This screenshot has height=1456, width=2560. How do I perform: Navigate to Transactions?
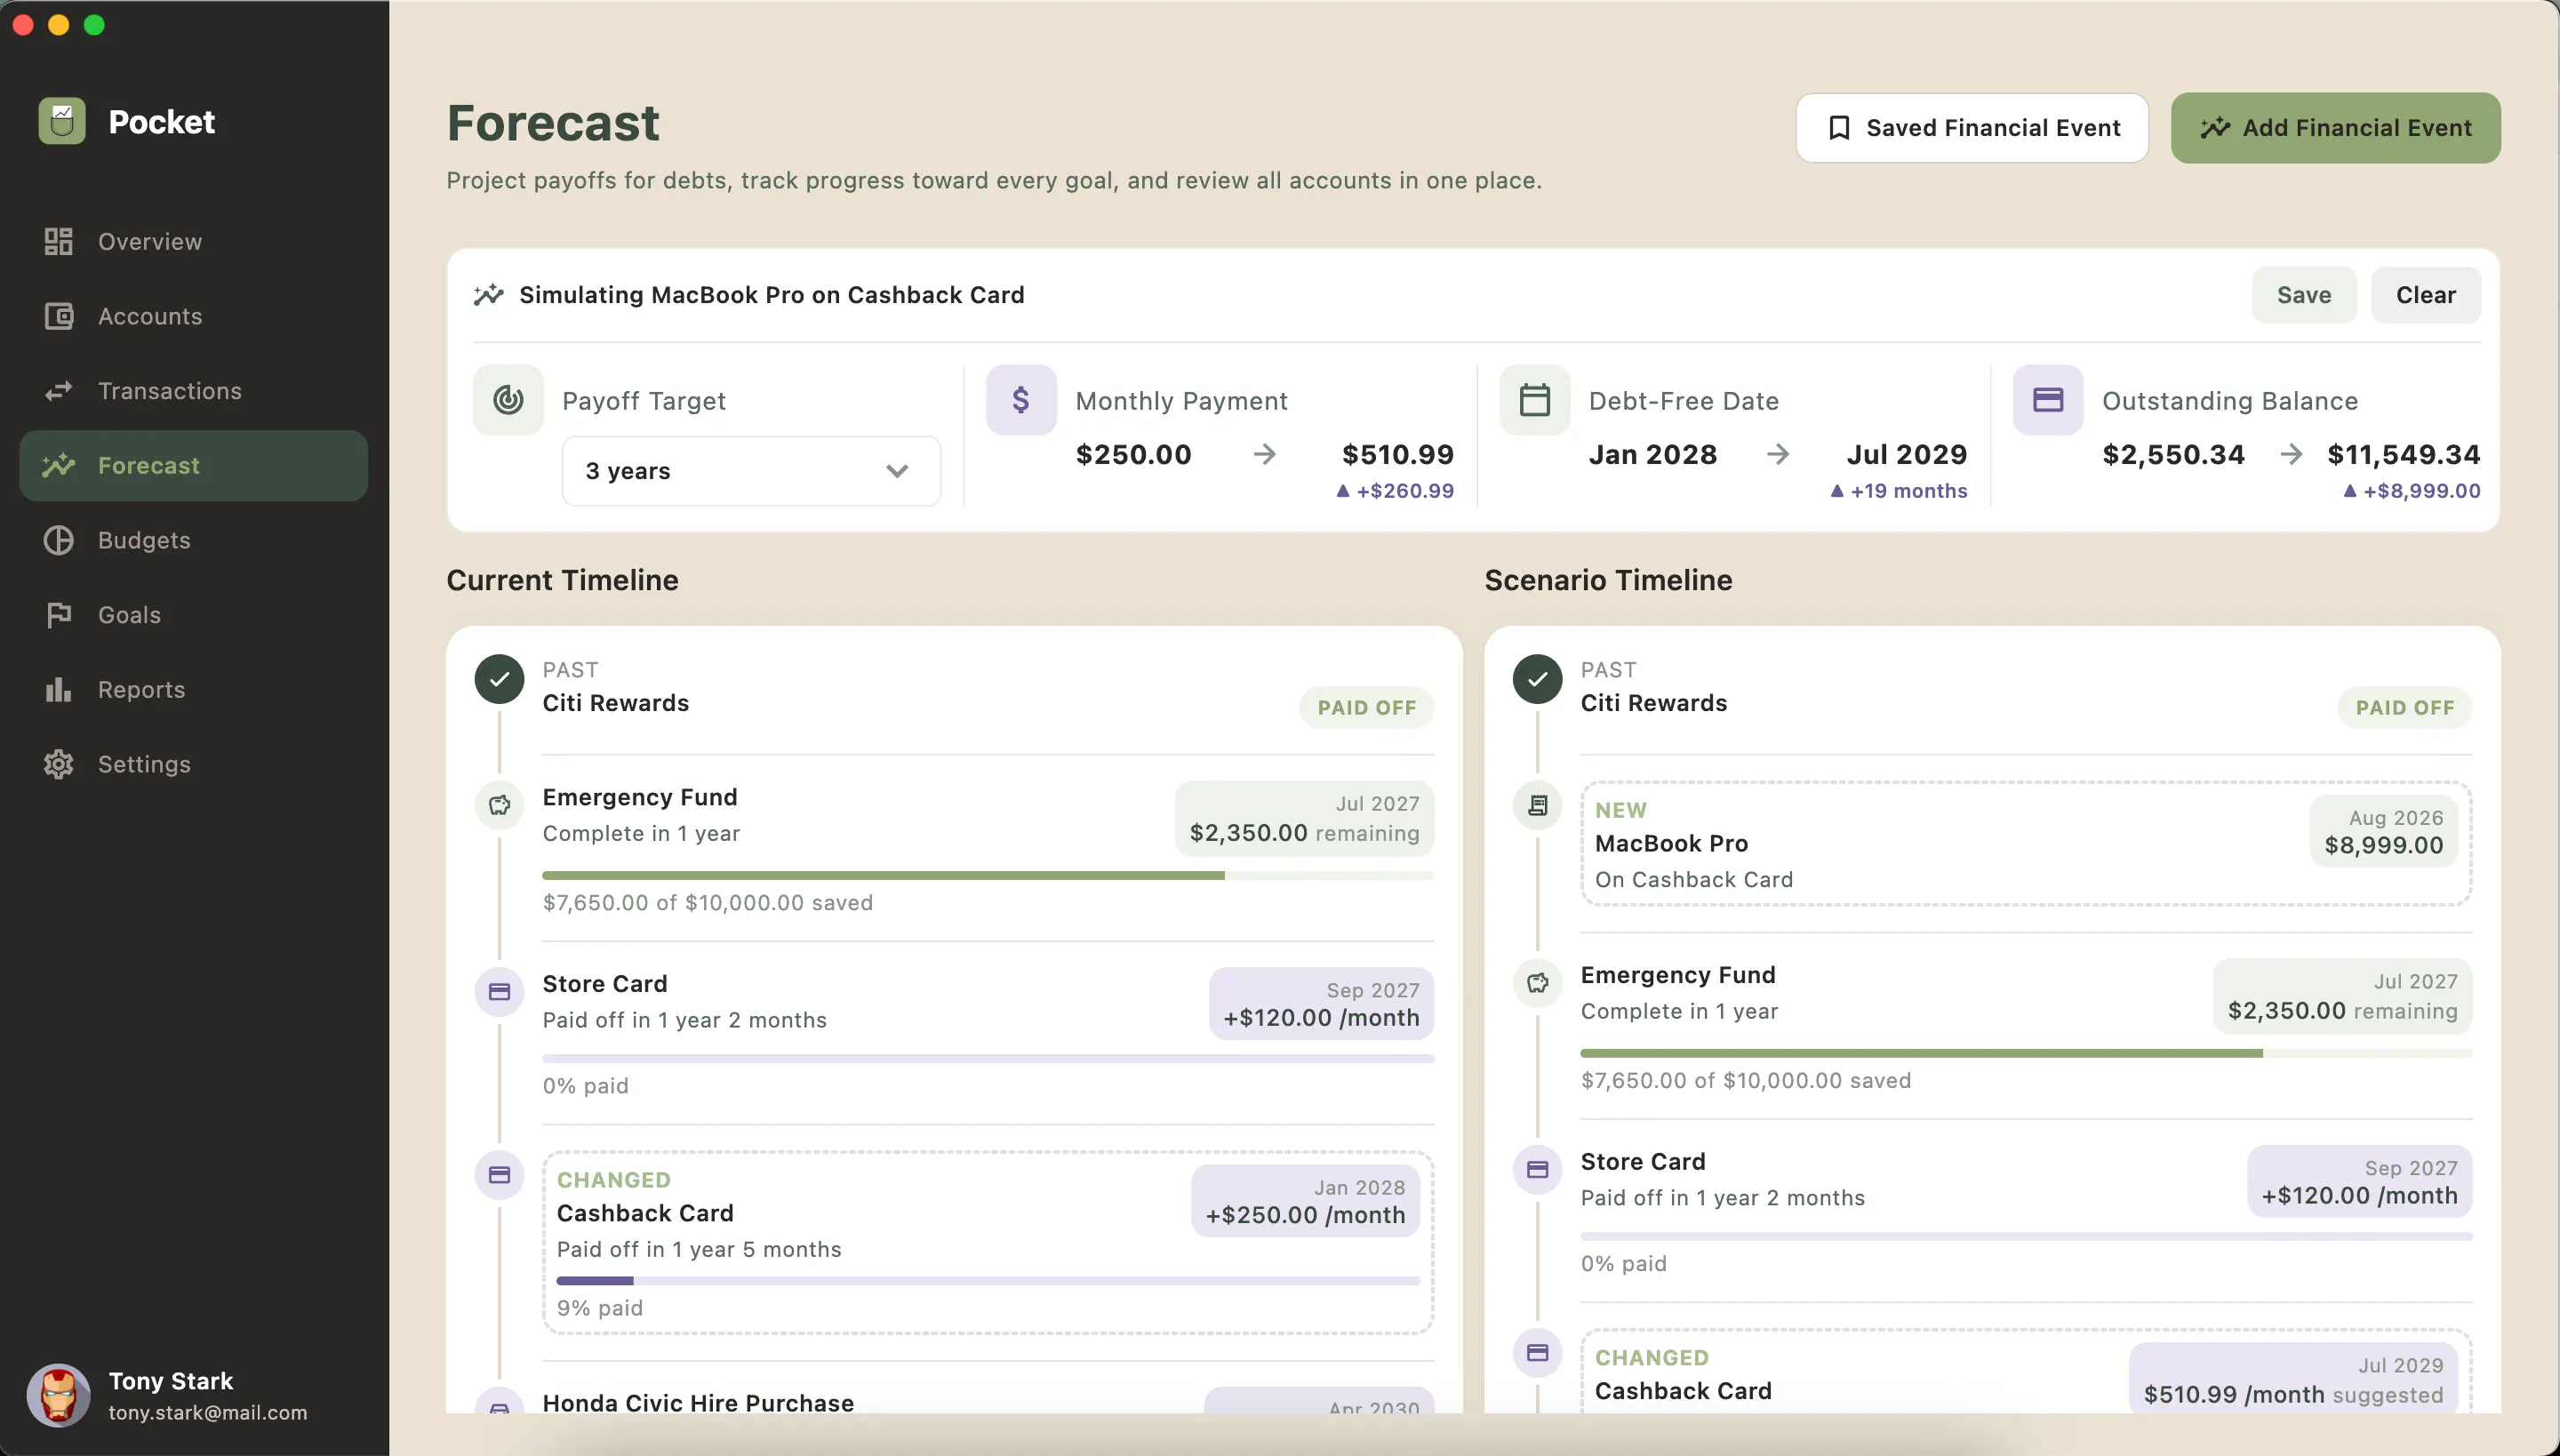click(194, 391)
